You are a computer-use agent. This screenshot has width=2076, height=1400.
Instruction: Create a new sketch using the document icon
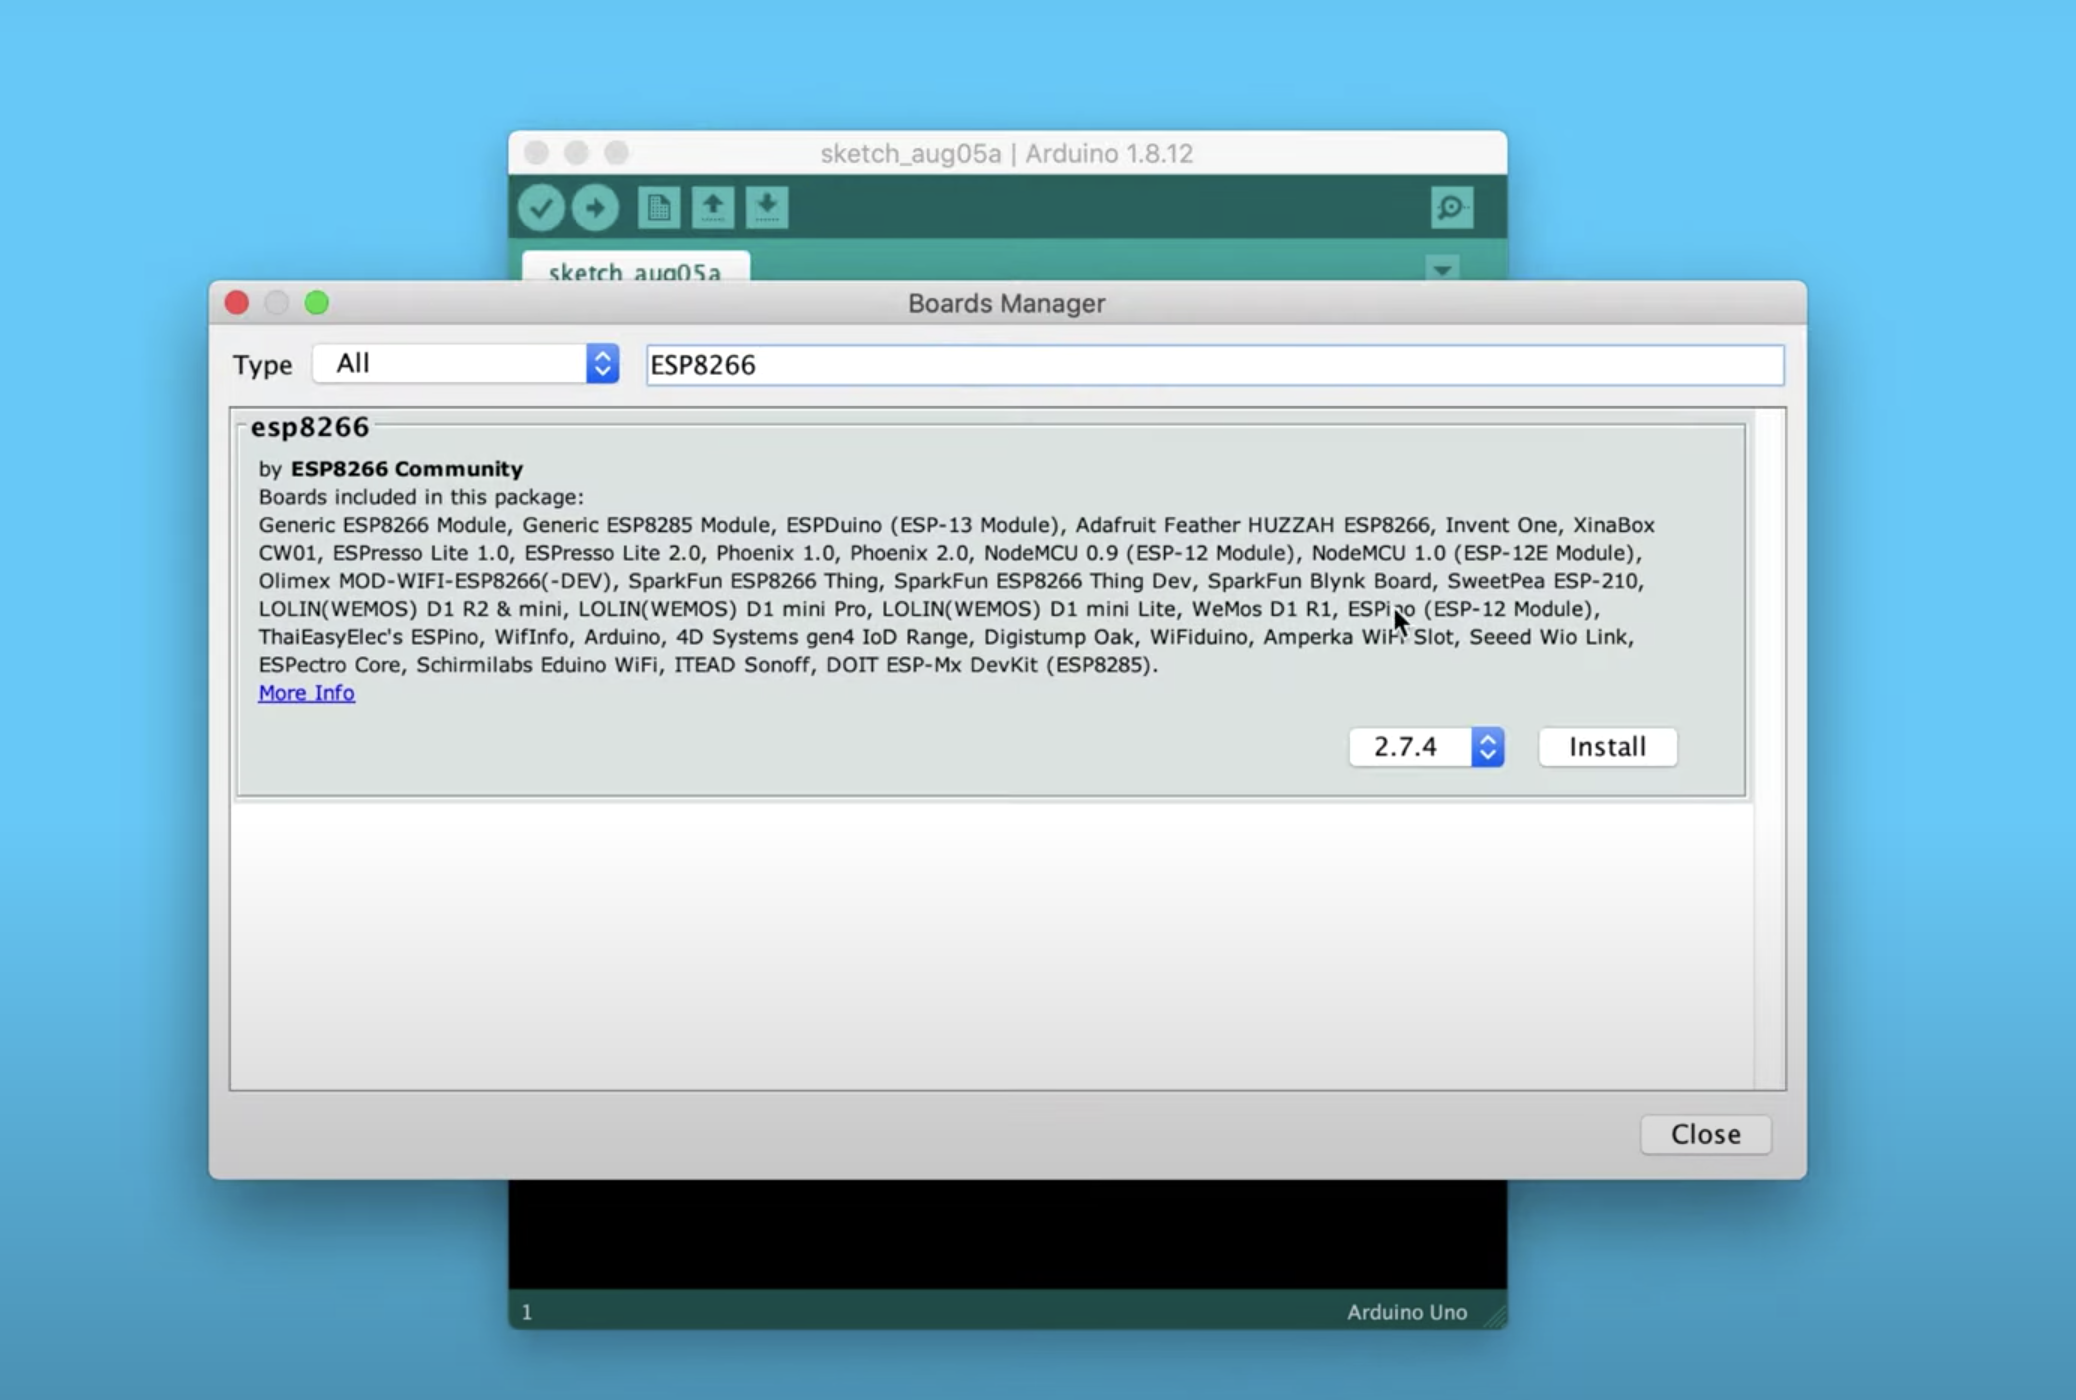tap(660, 208)
